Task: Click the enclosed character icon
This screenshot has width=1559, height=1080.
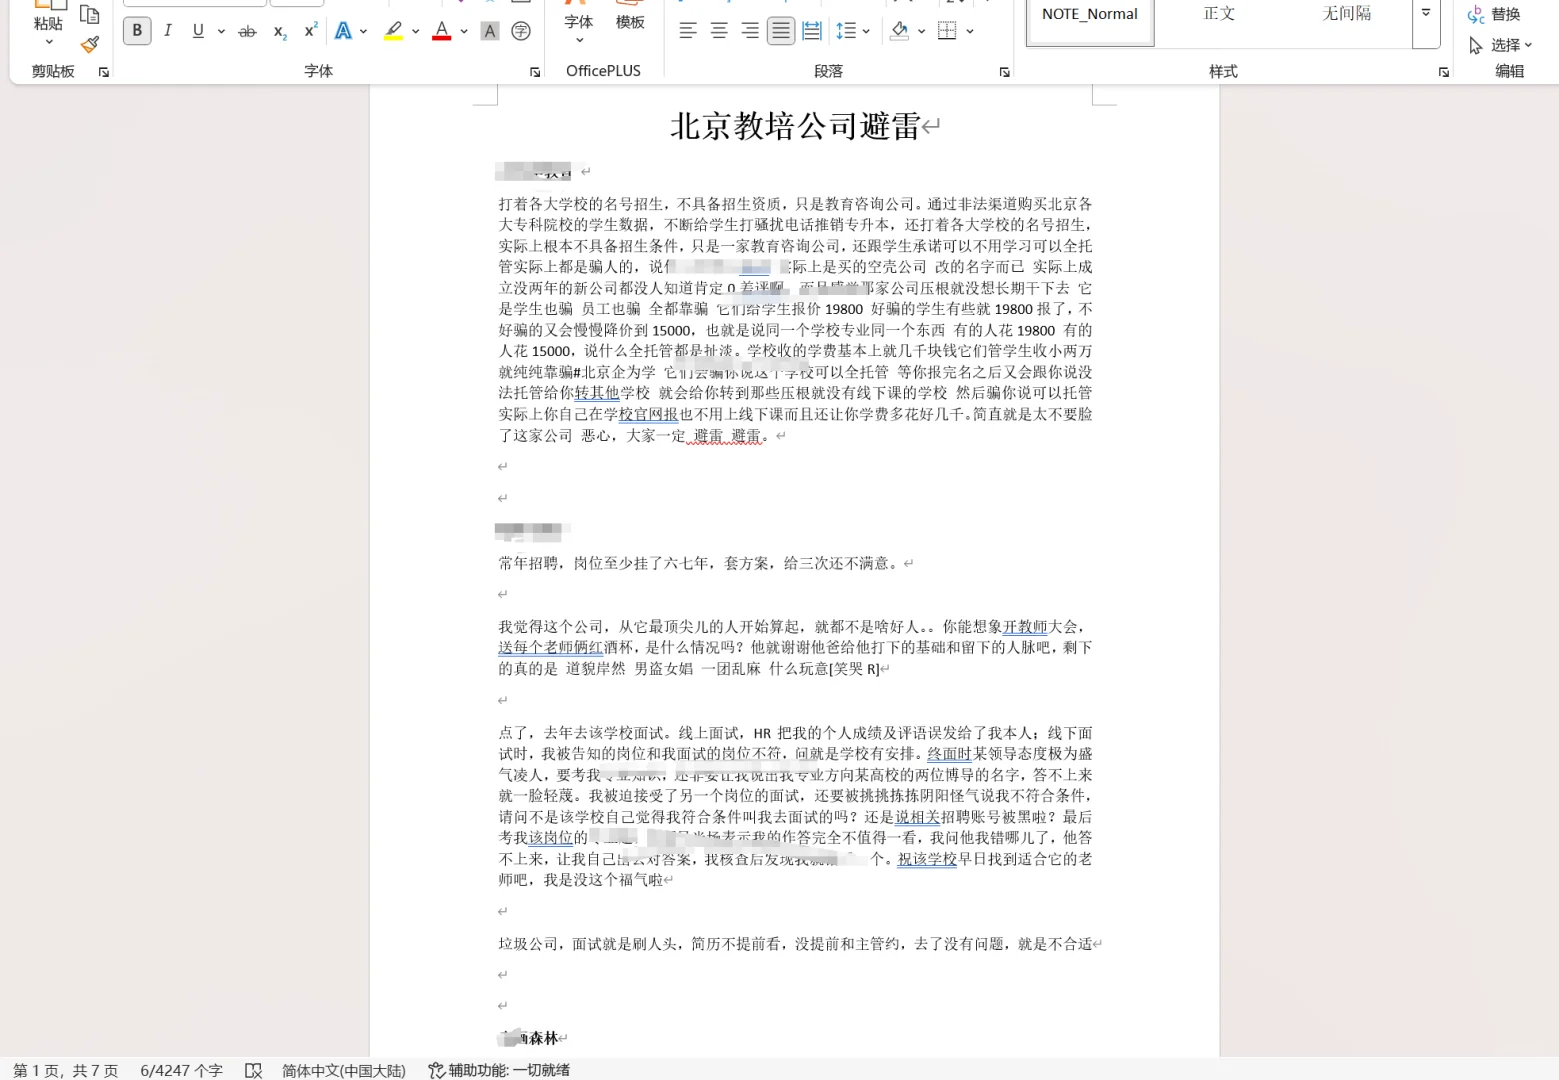Action: [x=521, y=31]
